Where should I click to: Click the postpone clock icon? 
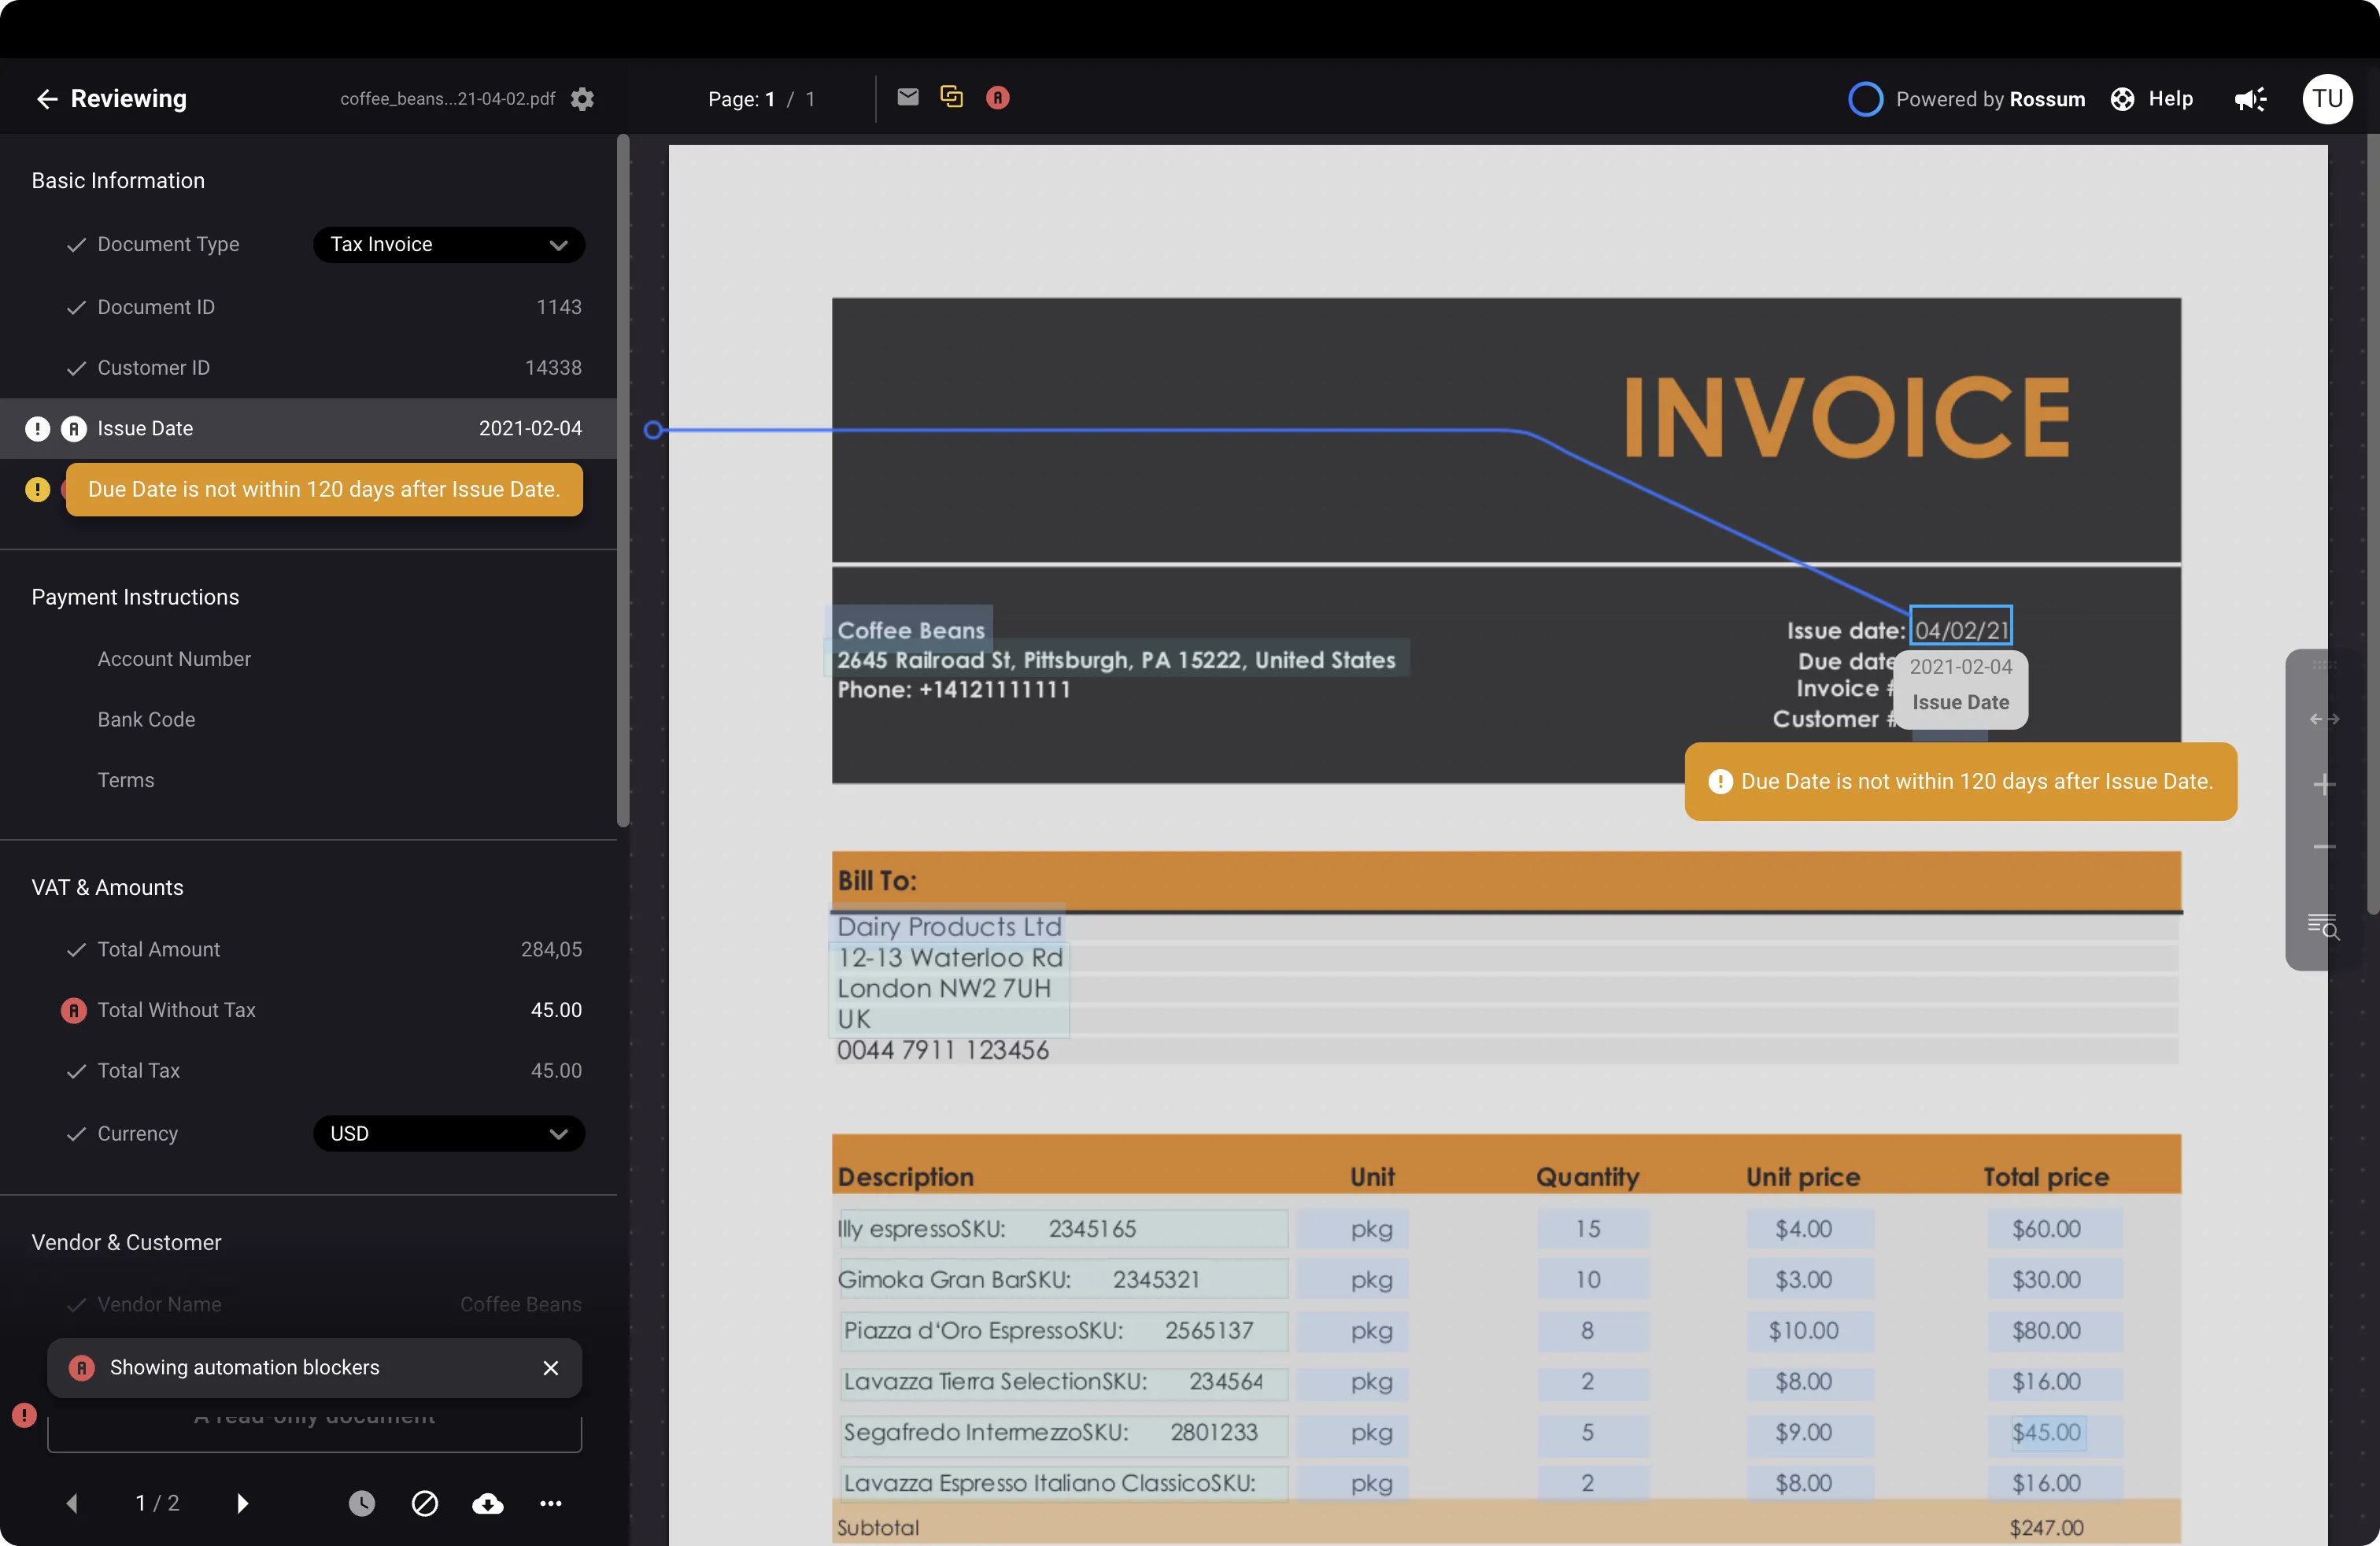(361, 1503)
